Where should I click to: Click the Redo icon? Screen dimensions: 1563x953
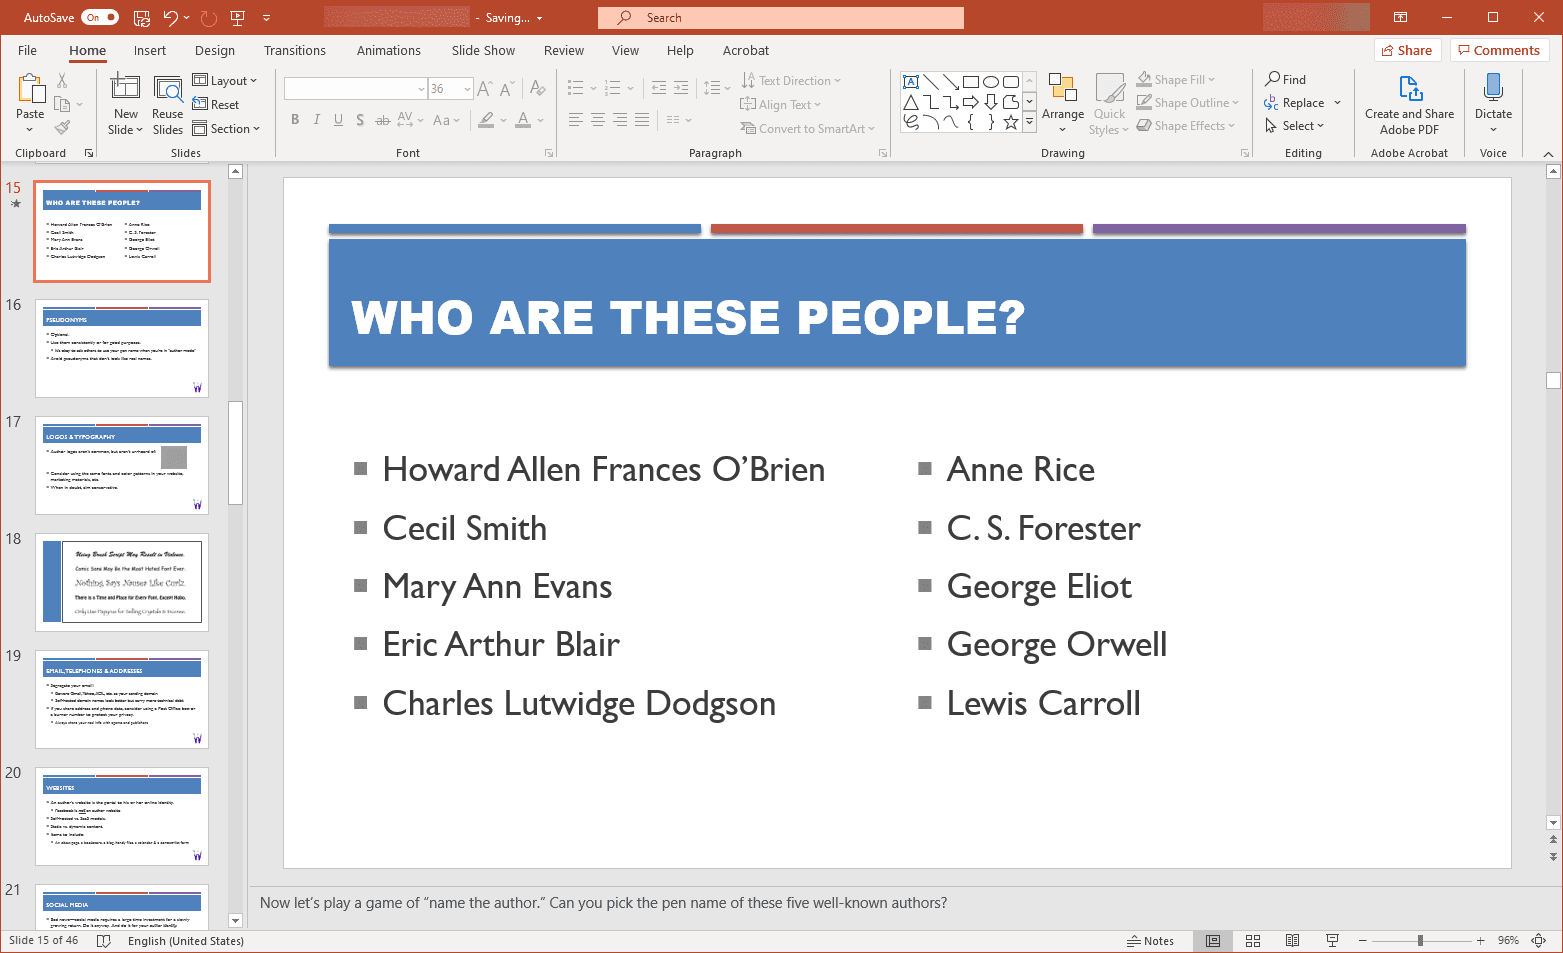208,17
